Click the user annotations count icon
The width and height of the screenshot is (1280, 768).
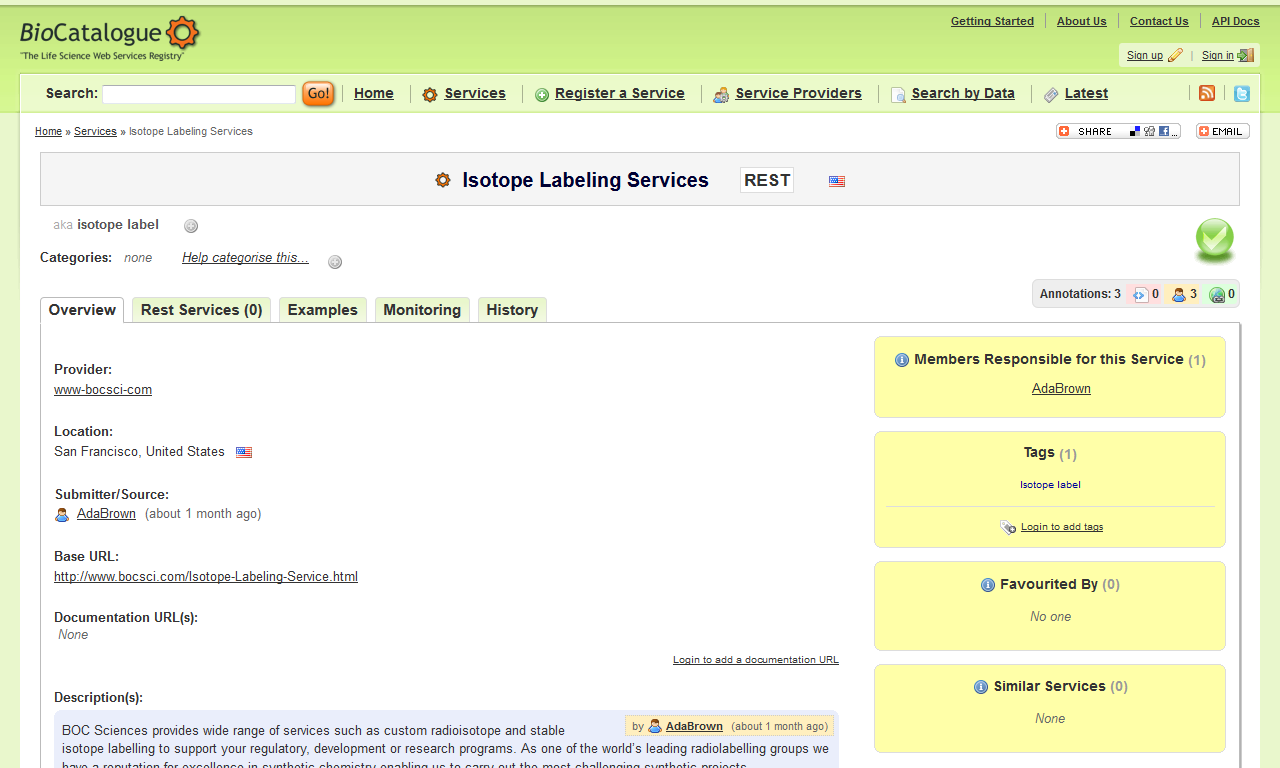(x=1179, y=294)
